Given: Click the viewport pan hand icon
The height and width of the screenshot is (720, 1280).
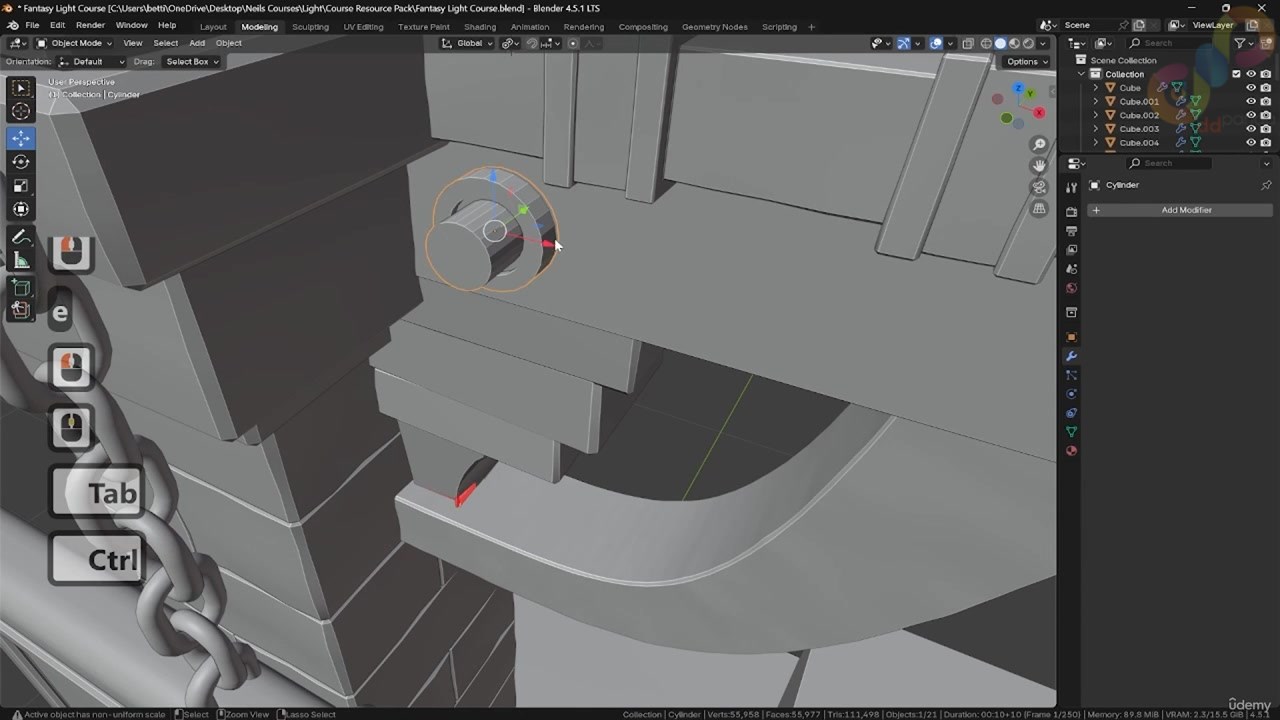Looking at the screenshot, I should (x=1040, y=166).
